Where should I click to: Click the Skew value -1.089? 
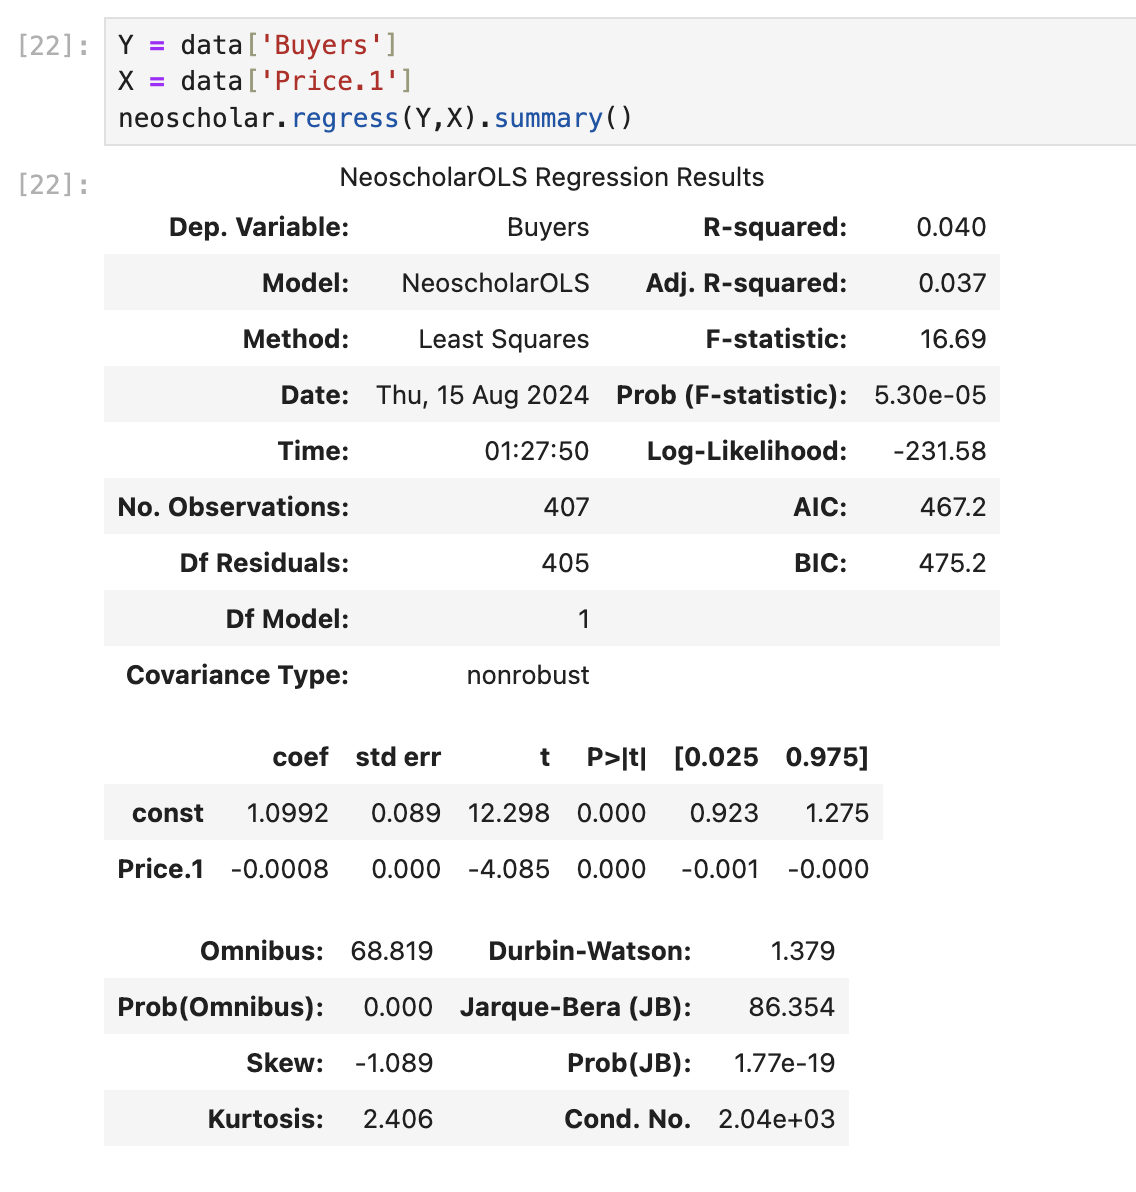pos(394,1063)
